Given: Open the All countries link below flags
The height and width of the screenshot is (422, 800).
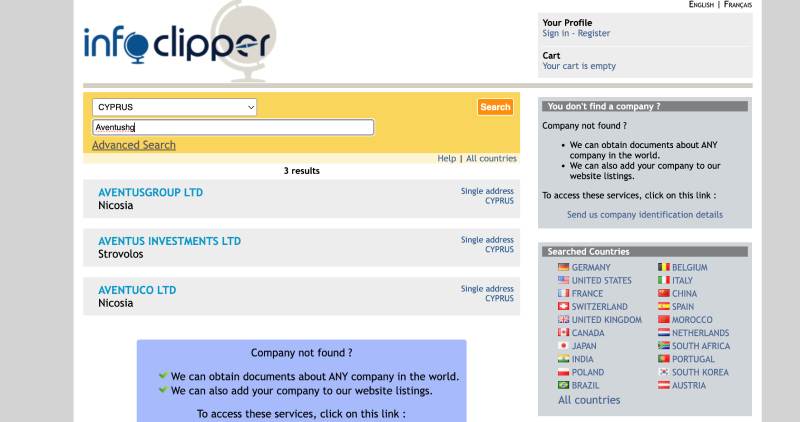Looking at the screenshot, I should 589,400.
